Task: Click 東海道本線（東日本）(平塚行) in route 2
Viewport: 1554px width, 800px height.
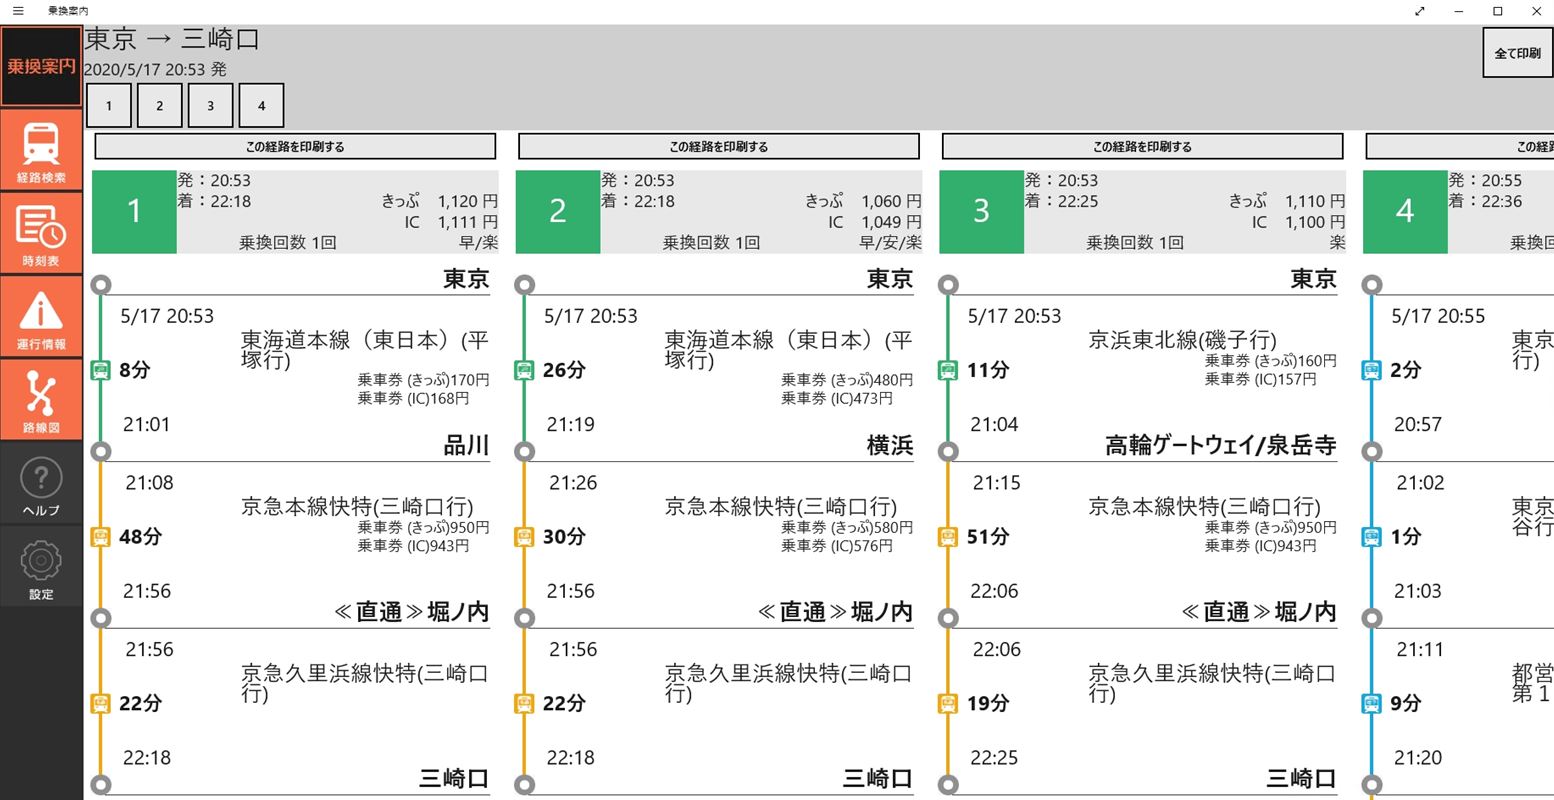Action: [x=789, y=350]
